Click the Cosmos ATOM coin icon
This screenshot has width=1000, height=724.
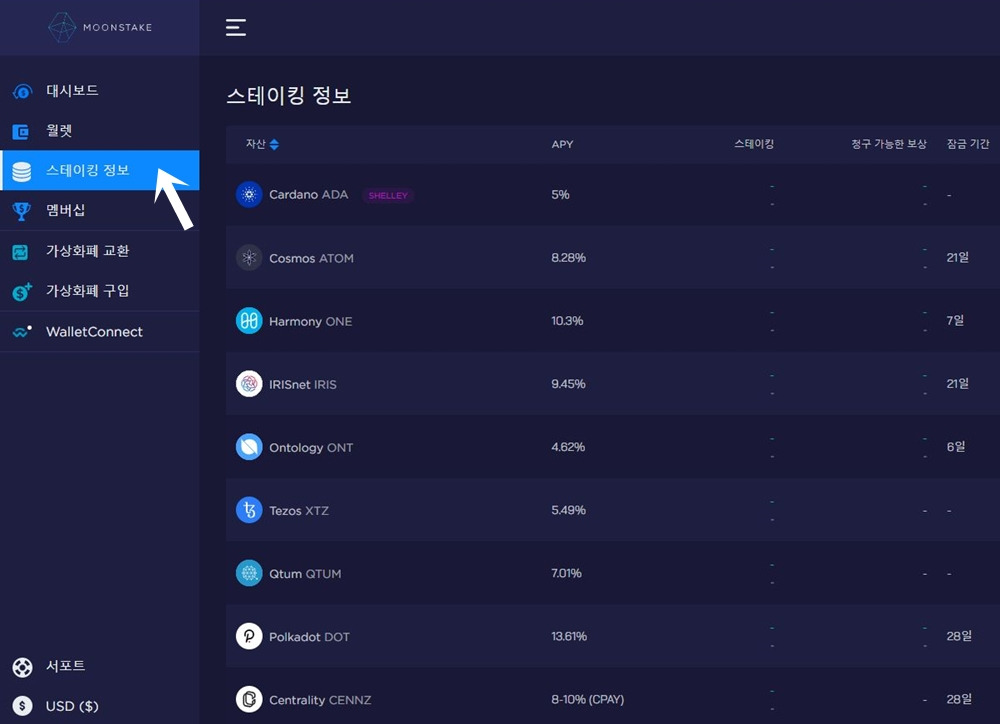(249, 258)
